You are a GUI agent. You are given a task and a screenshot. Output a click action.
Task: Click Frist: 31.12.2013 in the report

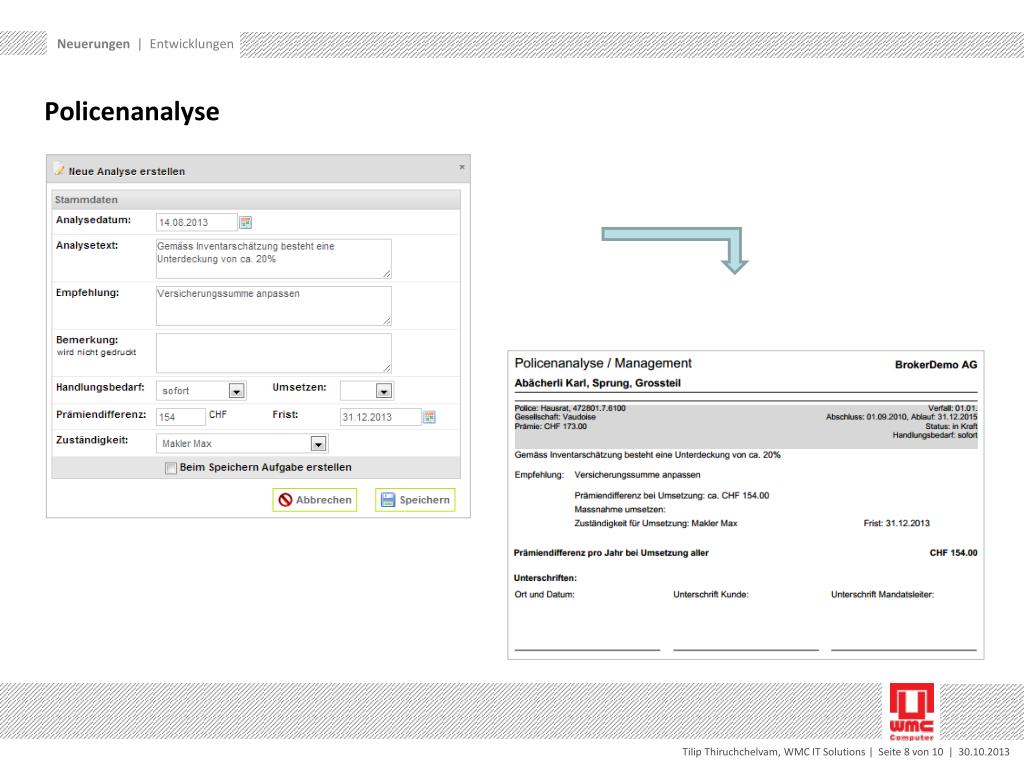[x=896, y=523]
